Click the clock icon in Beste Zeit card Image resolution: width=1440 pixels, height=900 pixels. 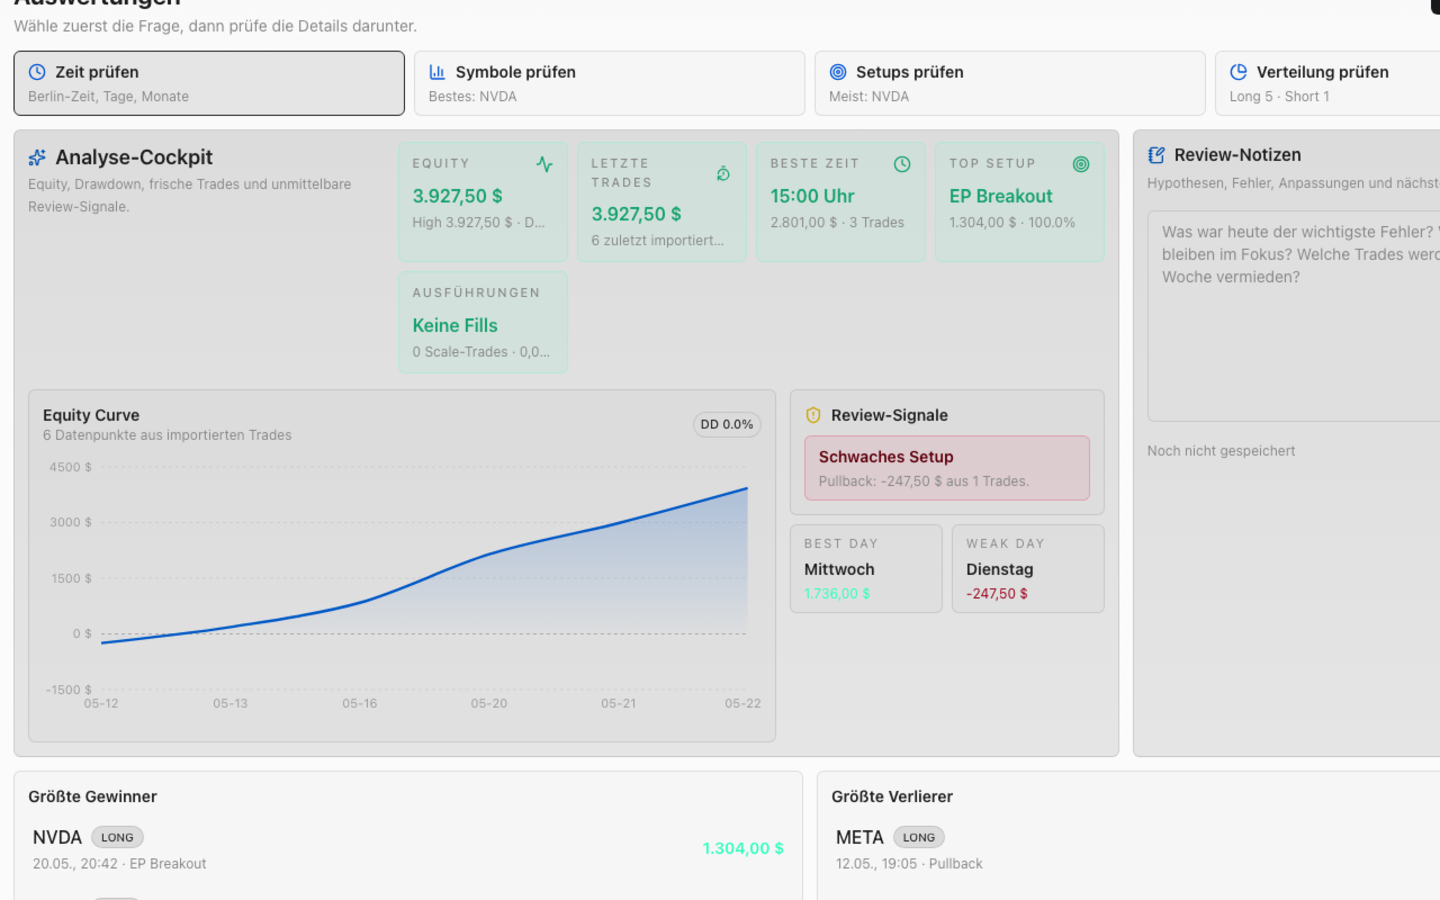pyautogui.click(x=902, y=164)
